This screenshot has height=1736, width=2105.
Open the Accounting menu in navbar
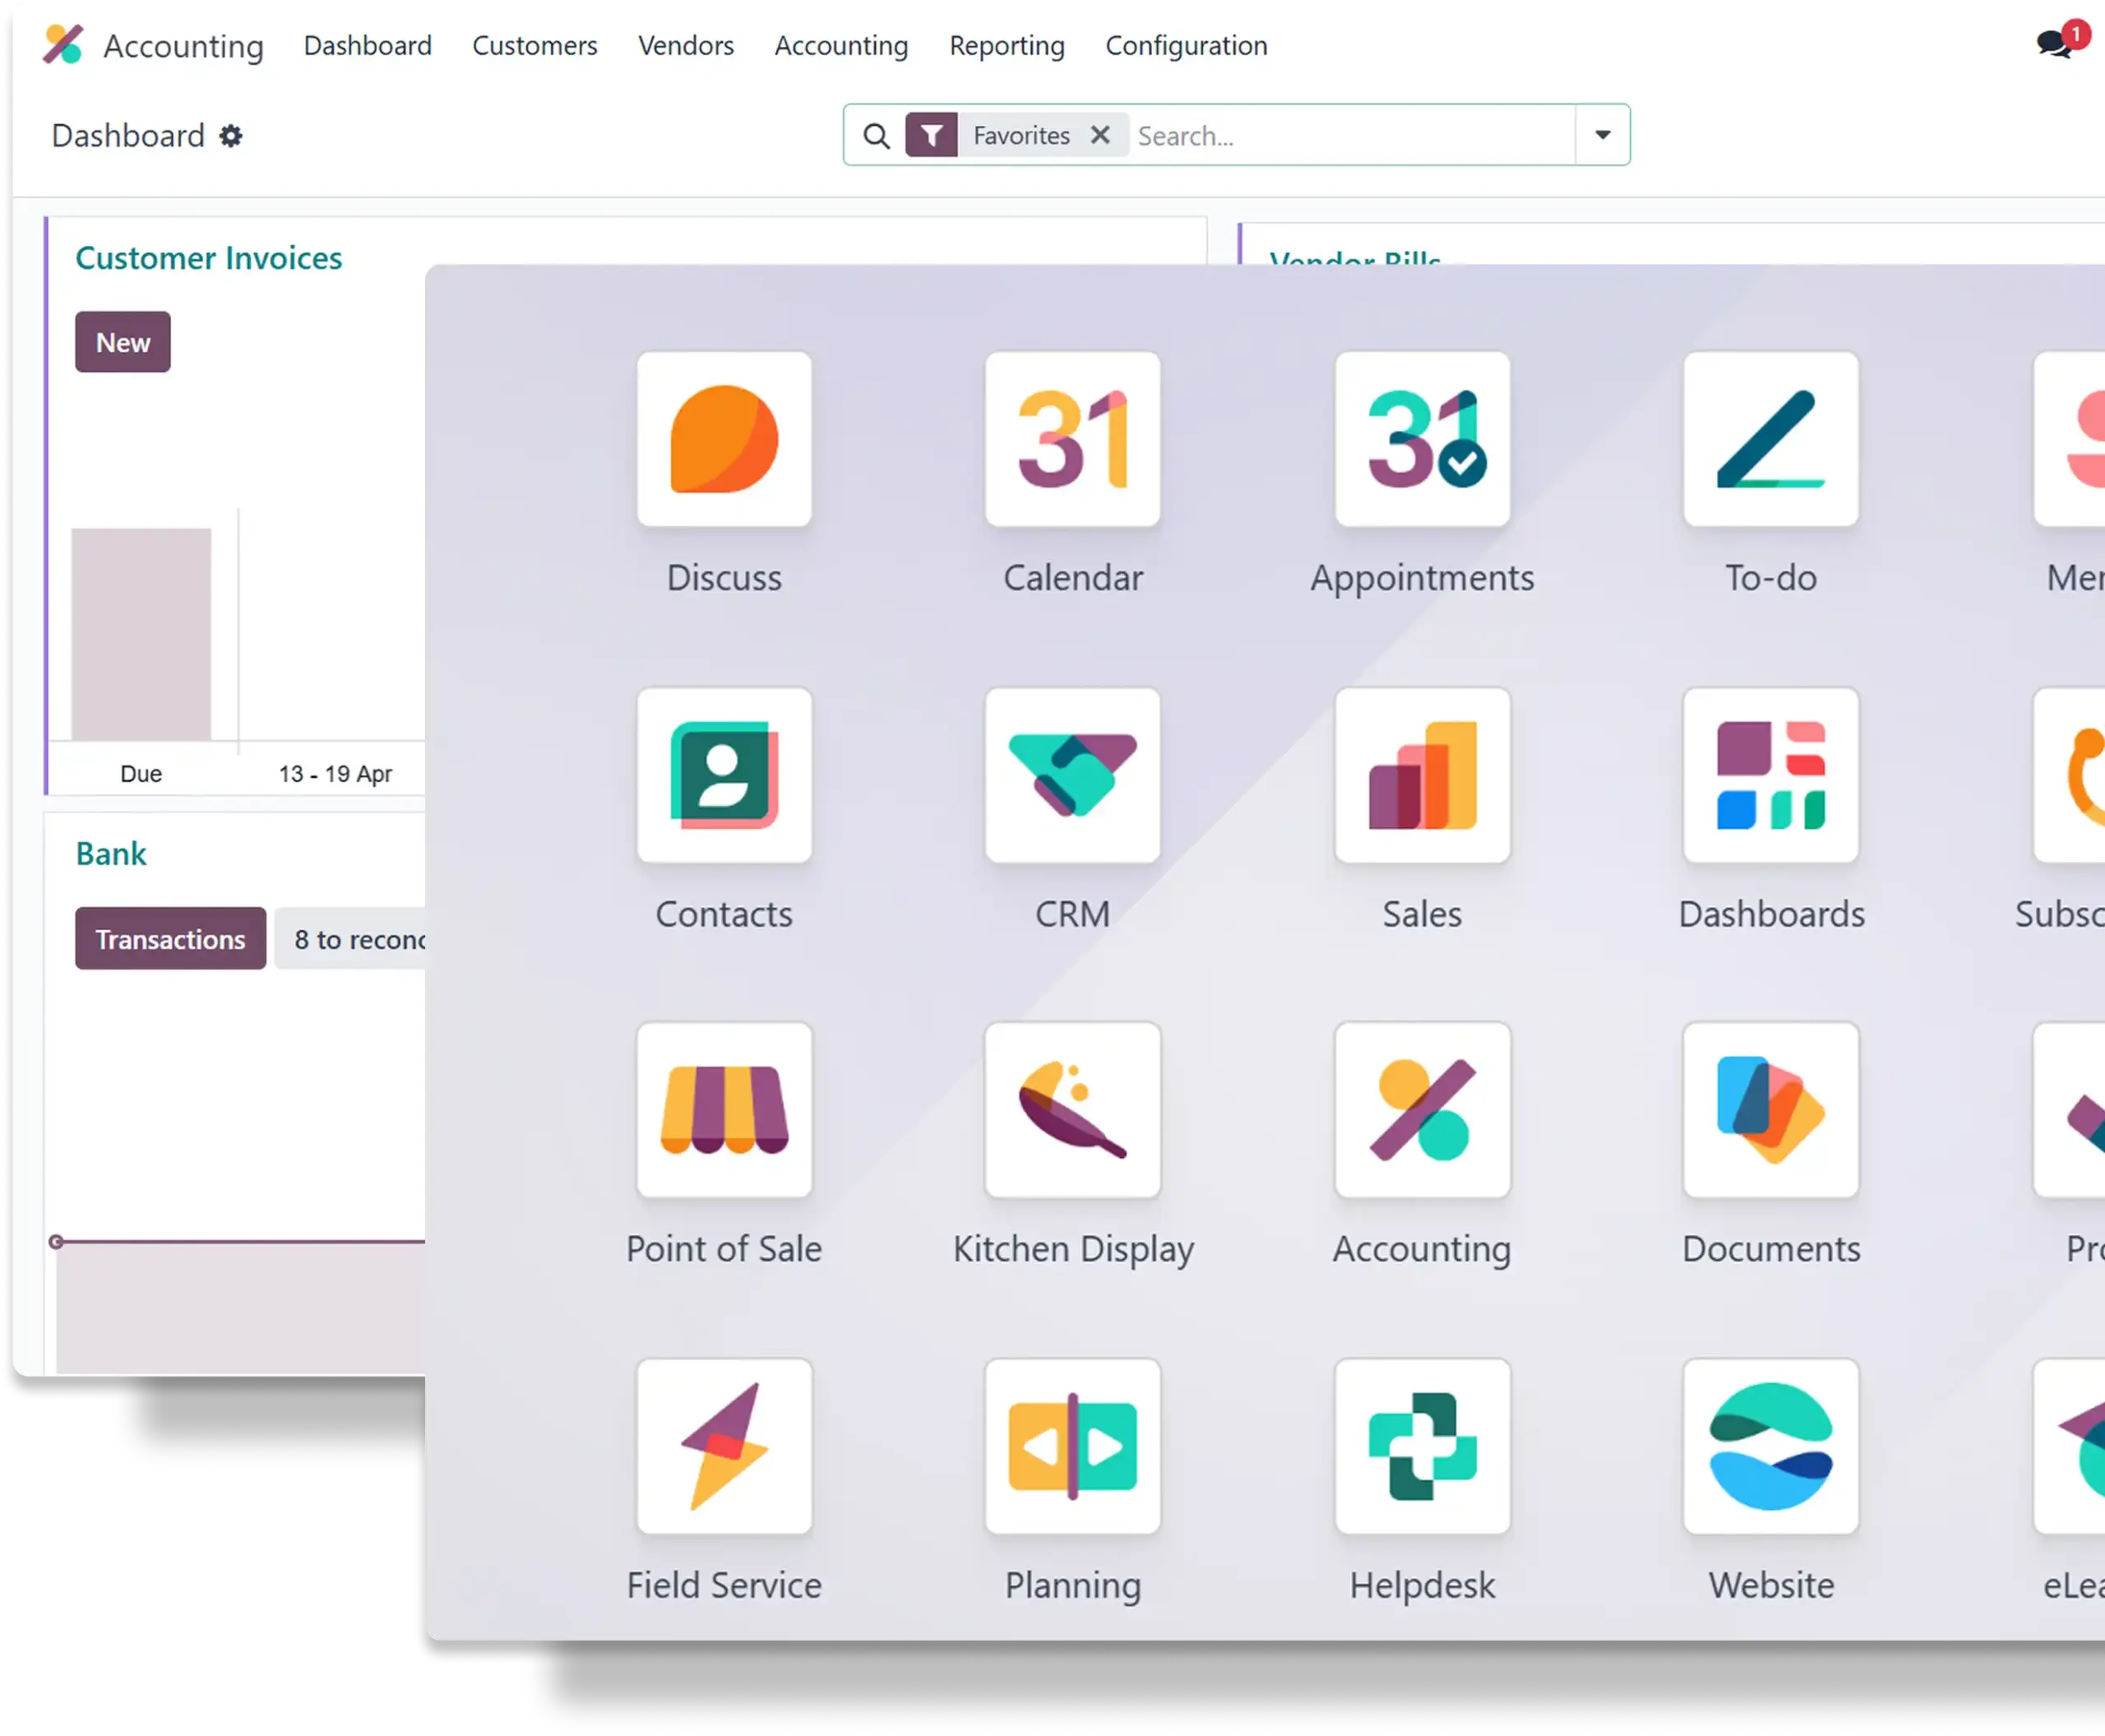[841, 45]
